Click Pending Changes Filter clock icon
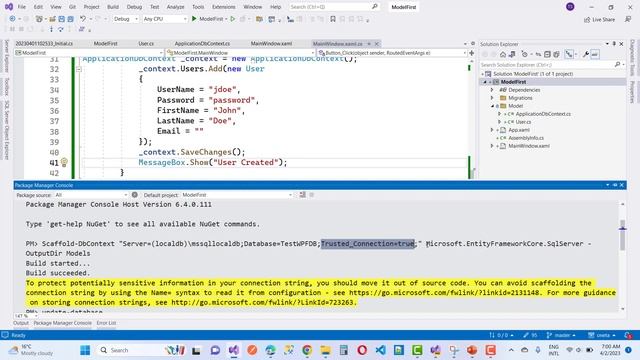This screenshot has height=360, width=640. (524, 54)
